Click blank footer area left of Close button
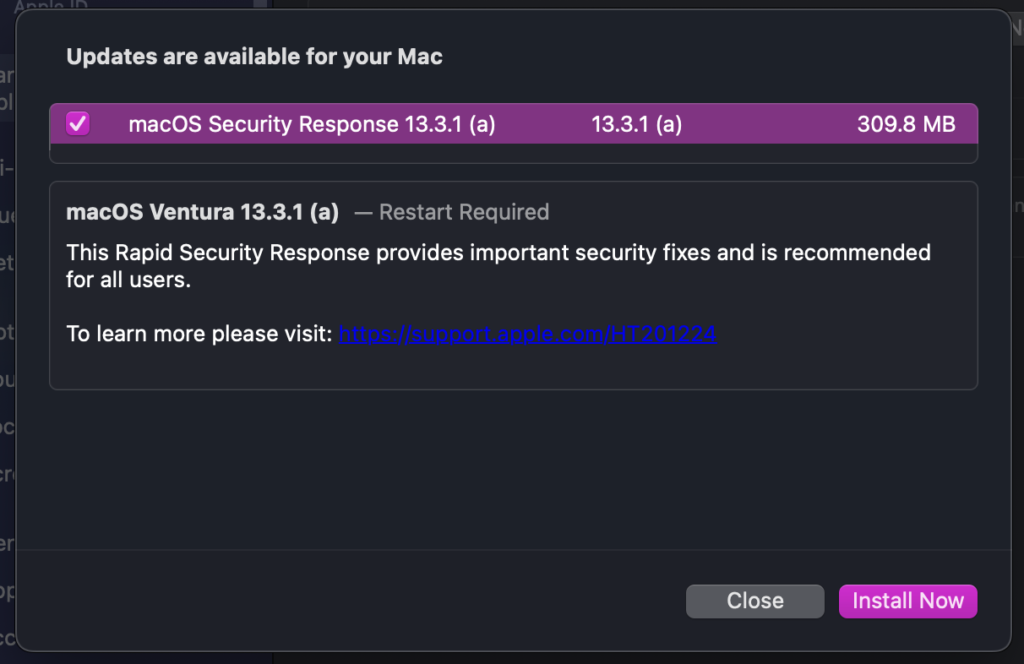Image resolution: width=1024 pixels, height=664 pixels. click(350, 601)
